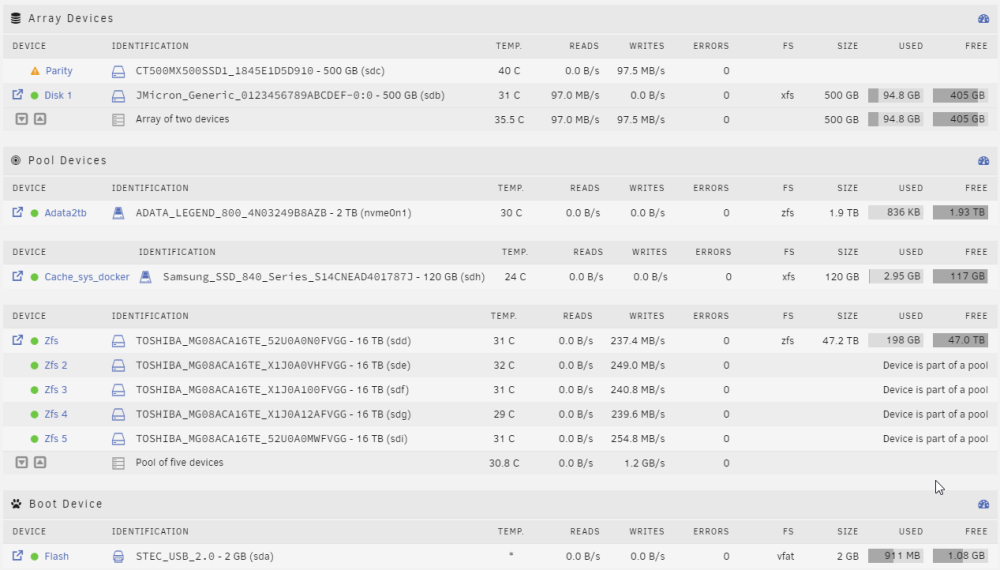1000x570 pixels.
Task: Click the browse icon beside Zfs
Action: pos(17,340)
